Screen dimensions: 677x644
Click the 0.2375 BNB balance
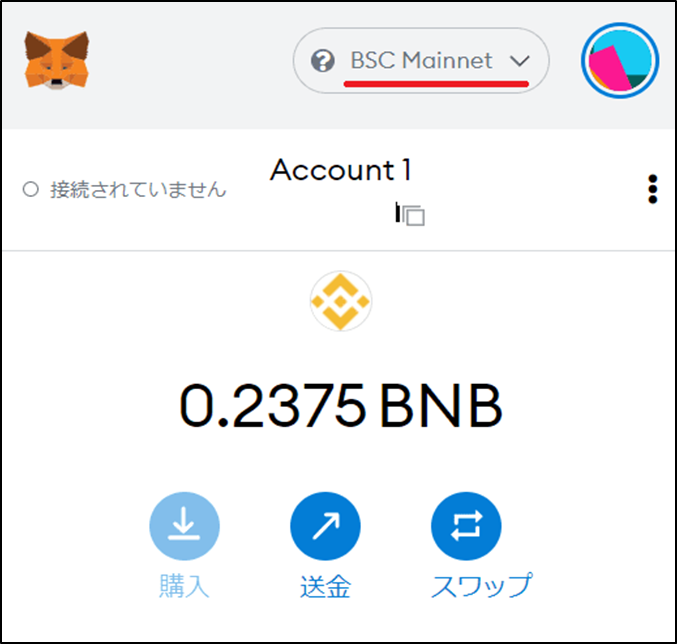pyautogui.click(x=341, y=406)
